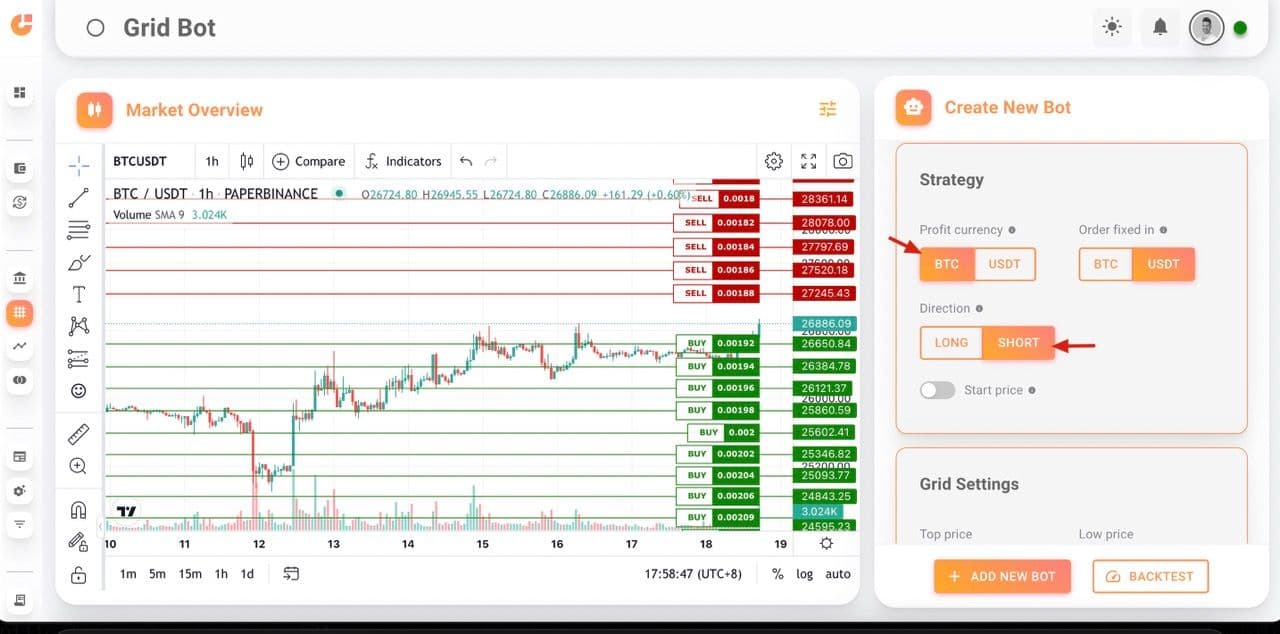This screenshot has height=634, width=1280.
Task: Enable the Start price toggle
Action: click(x=937, y=390)
